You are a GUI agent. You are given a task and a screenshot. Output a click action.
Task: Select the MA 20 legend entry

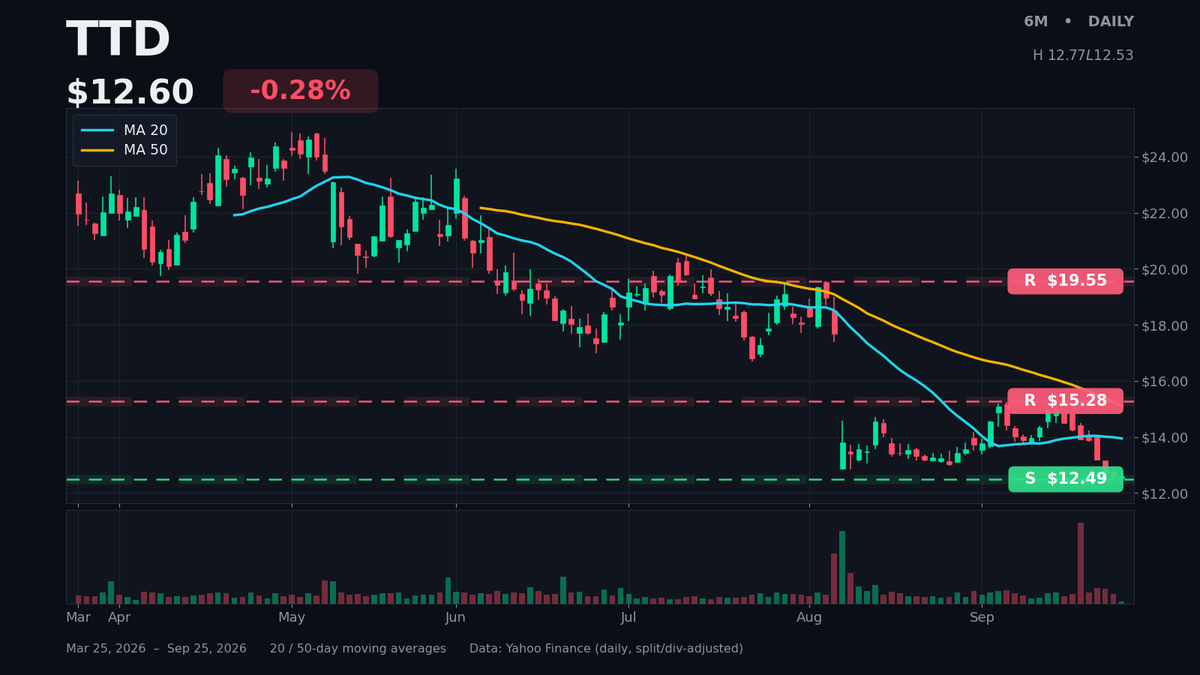coord(124,130)
